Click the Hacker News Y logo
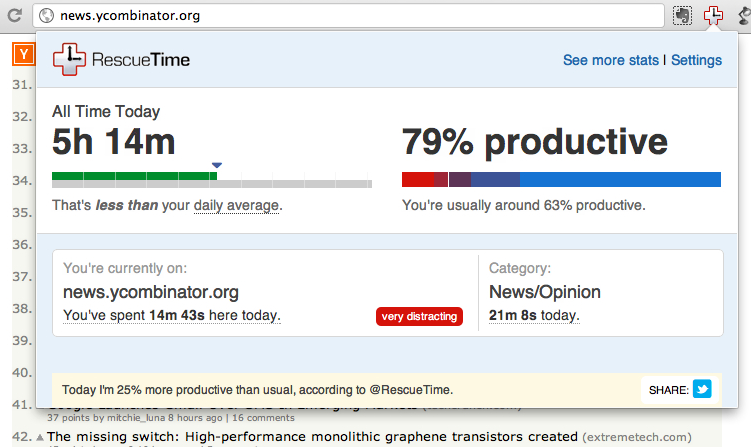 click(22, 54)
